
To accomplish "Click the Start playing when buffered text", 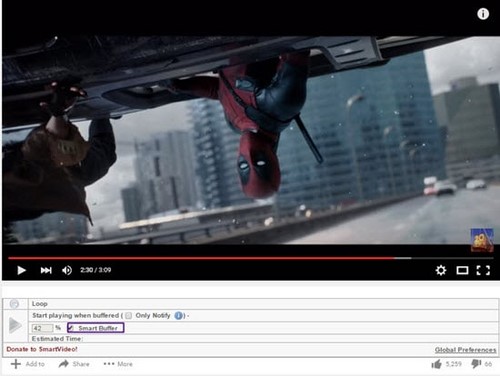I will (x=76, y=315).
